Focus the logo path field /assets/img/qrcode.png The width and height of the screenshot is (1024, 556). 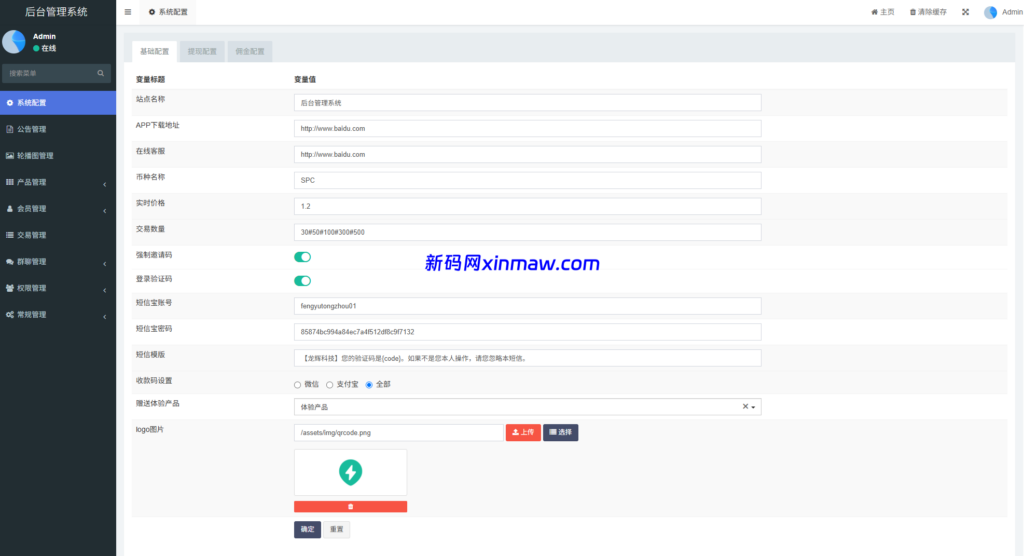398,433
